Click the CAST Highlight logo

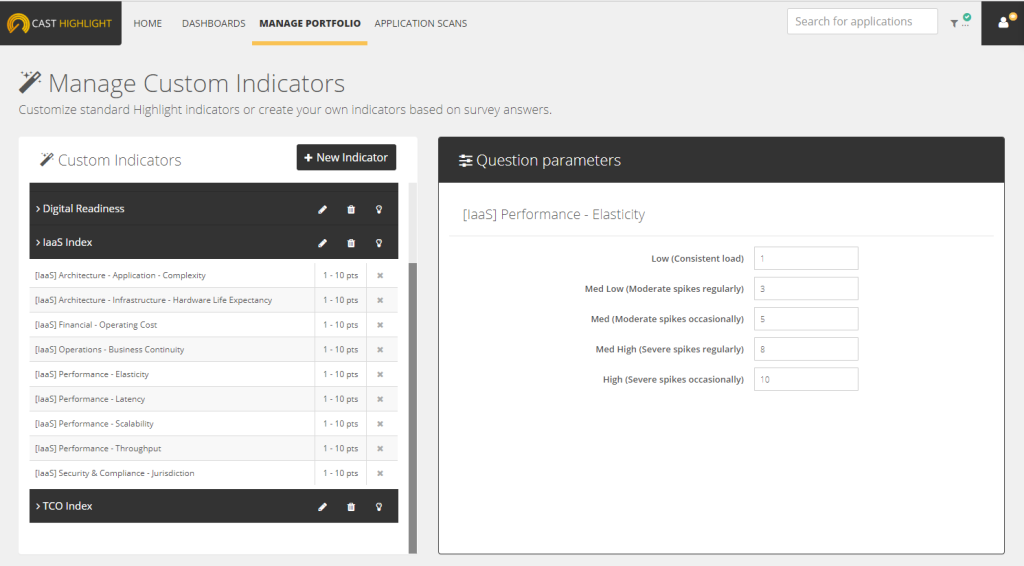[60, 23]
